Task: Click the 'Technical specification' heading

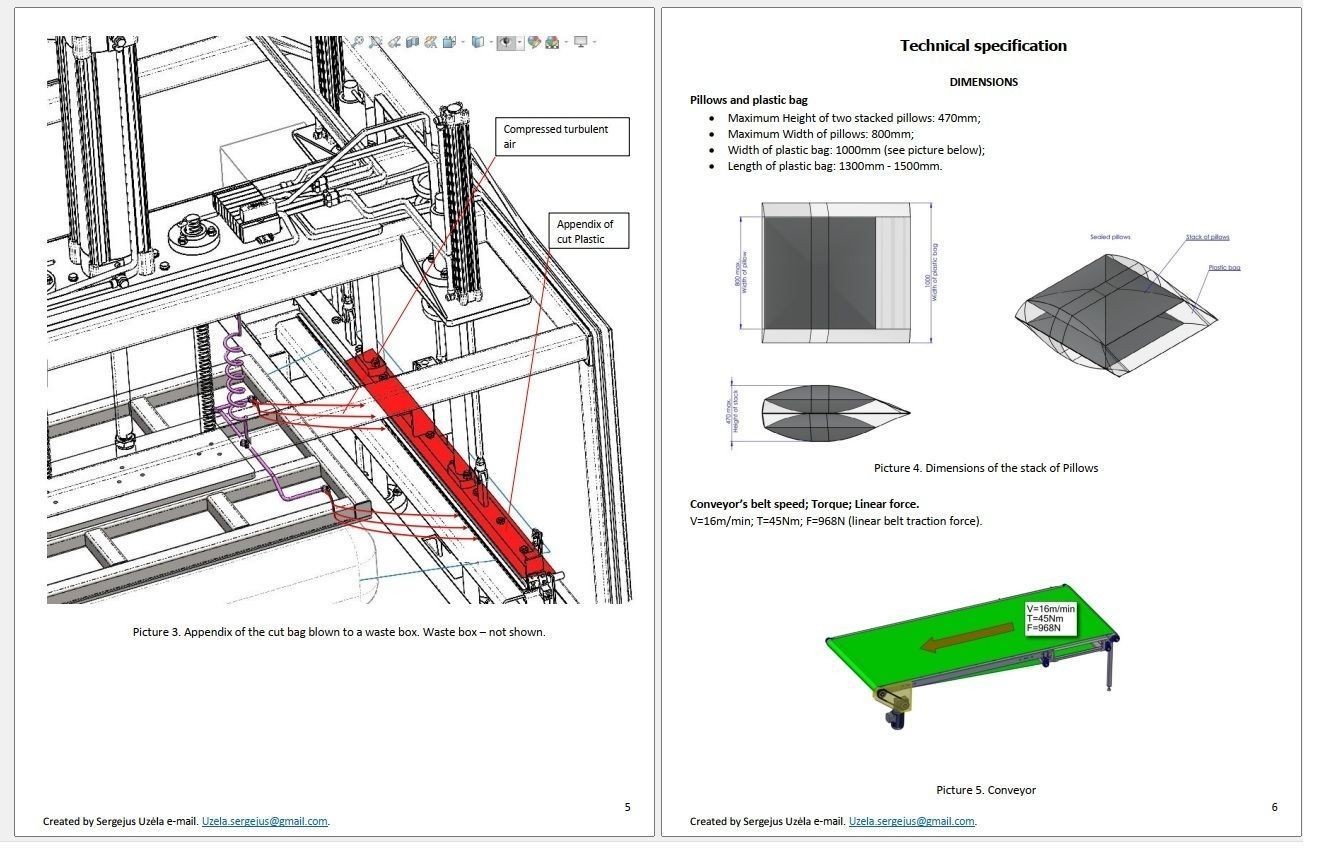Action: pos(983,45)
